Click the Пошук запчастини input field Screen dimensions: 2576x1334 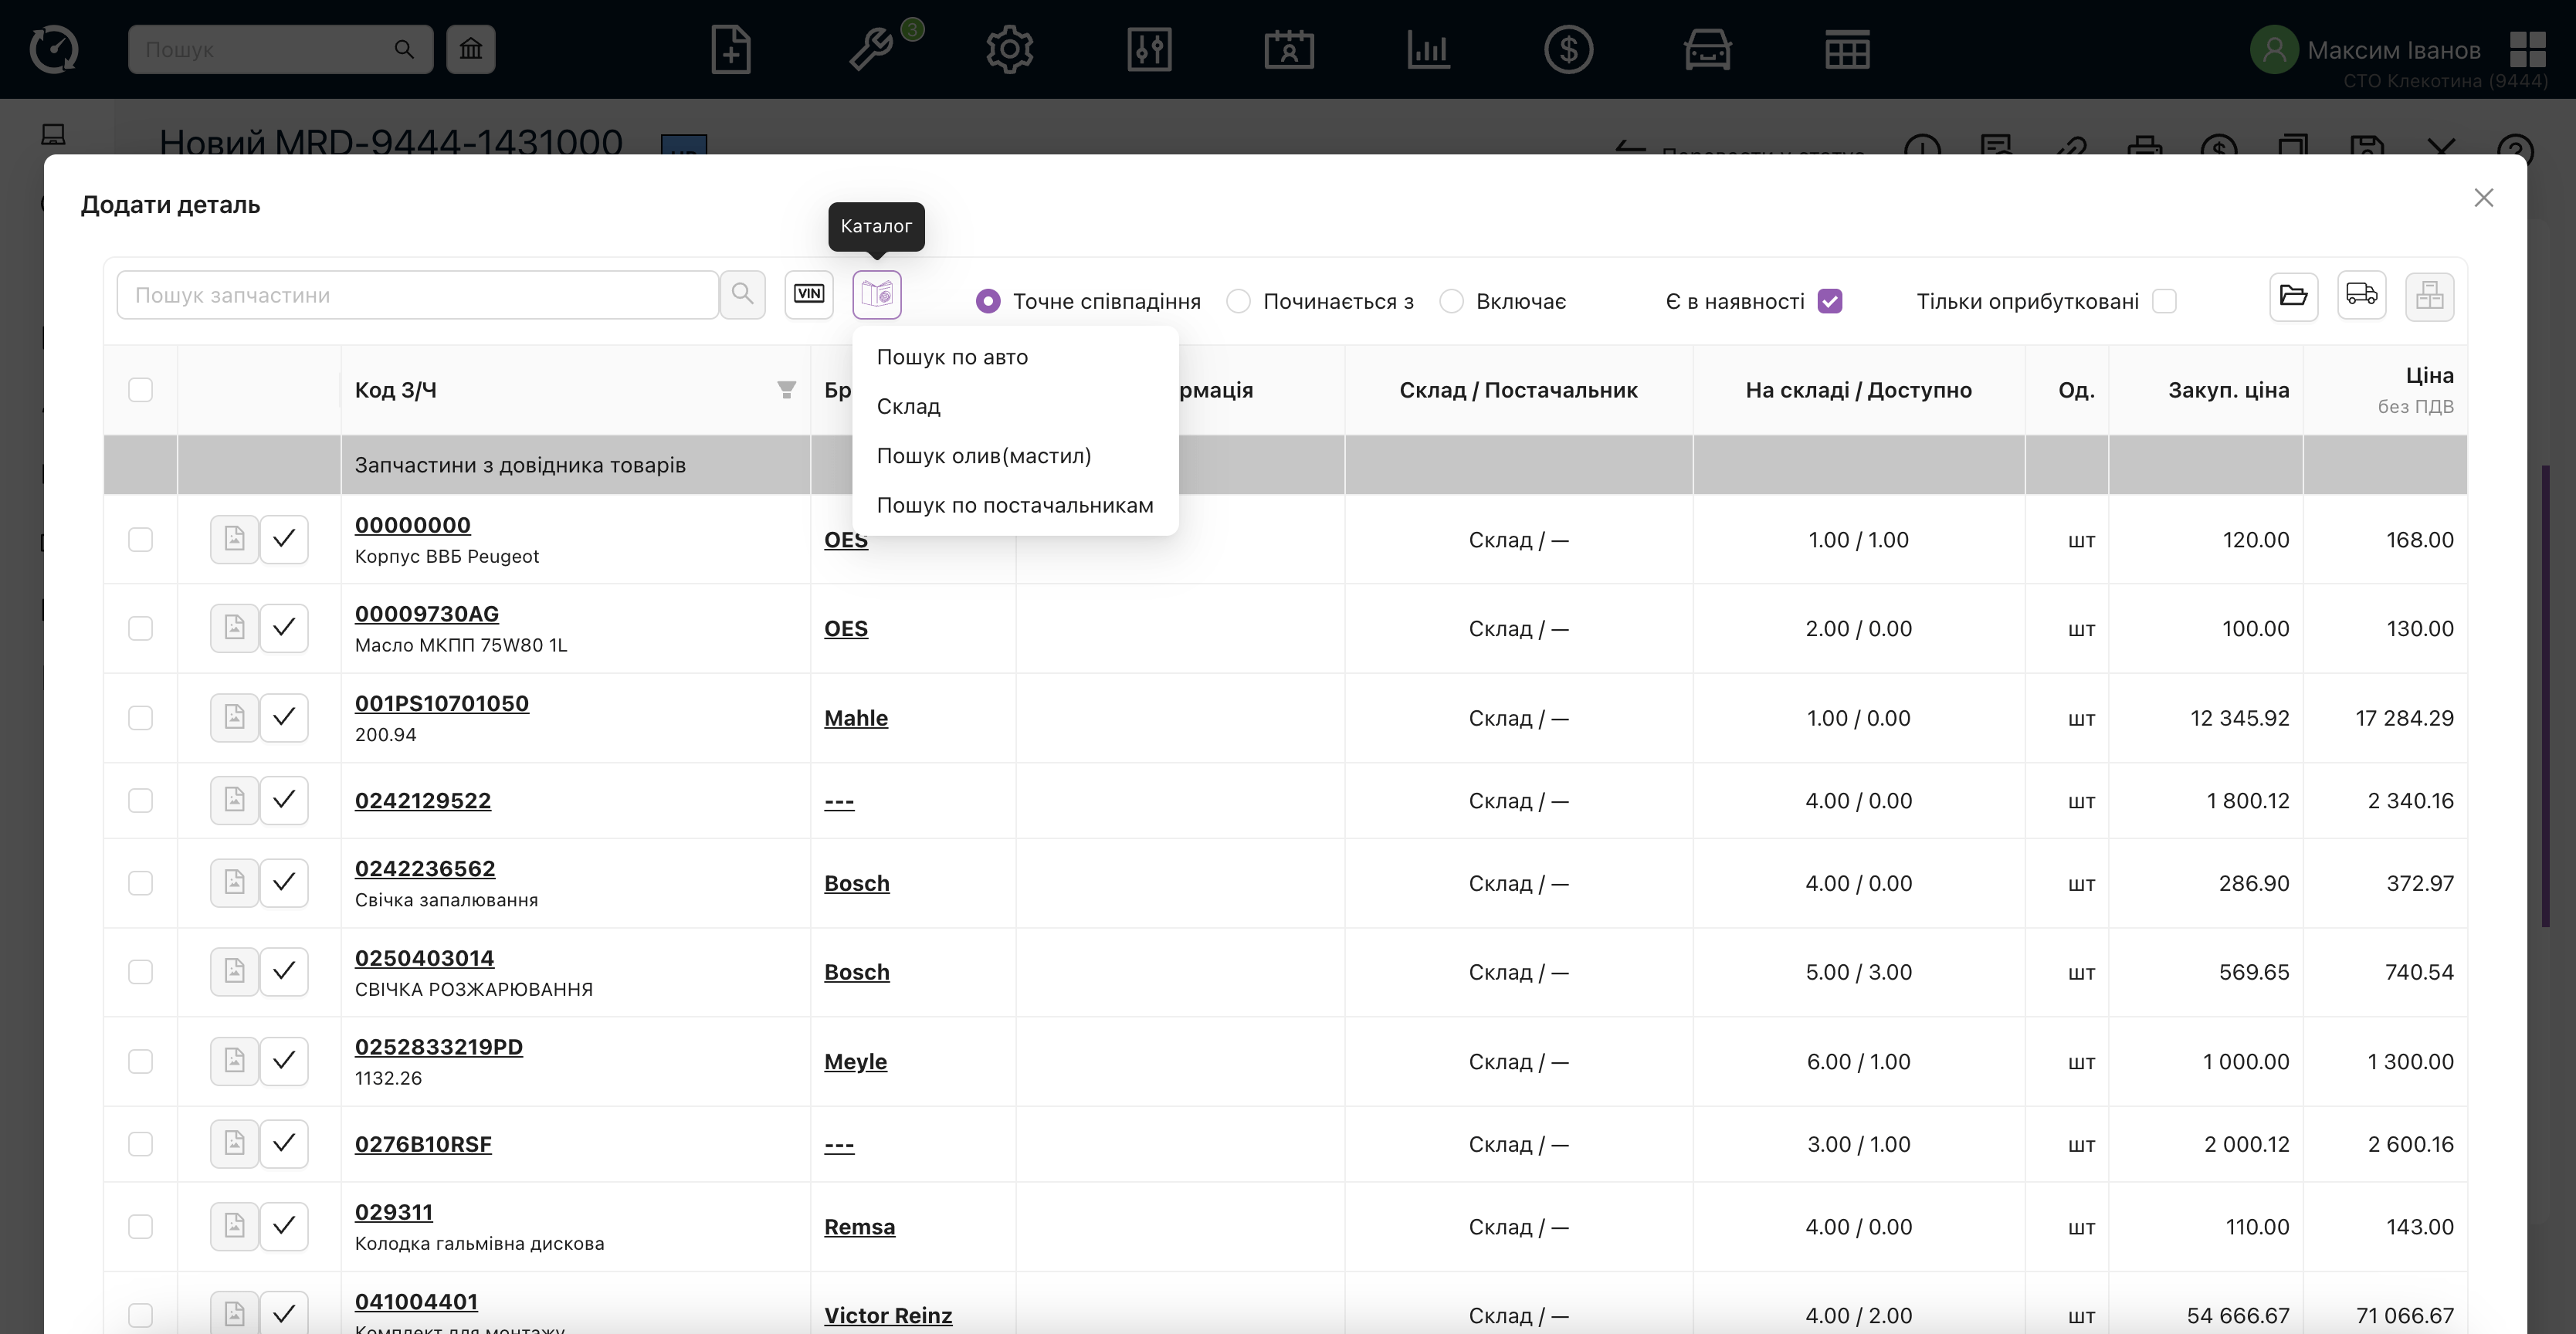418,295
